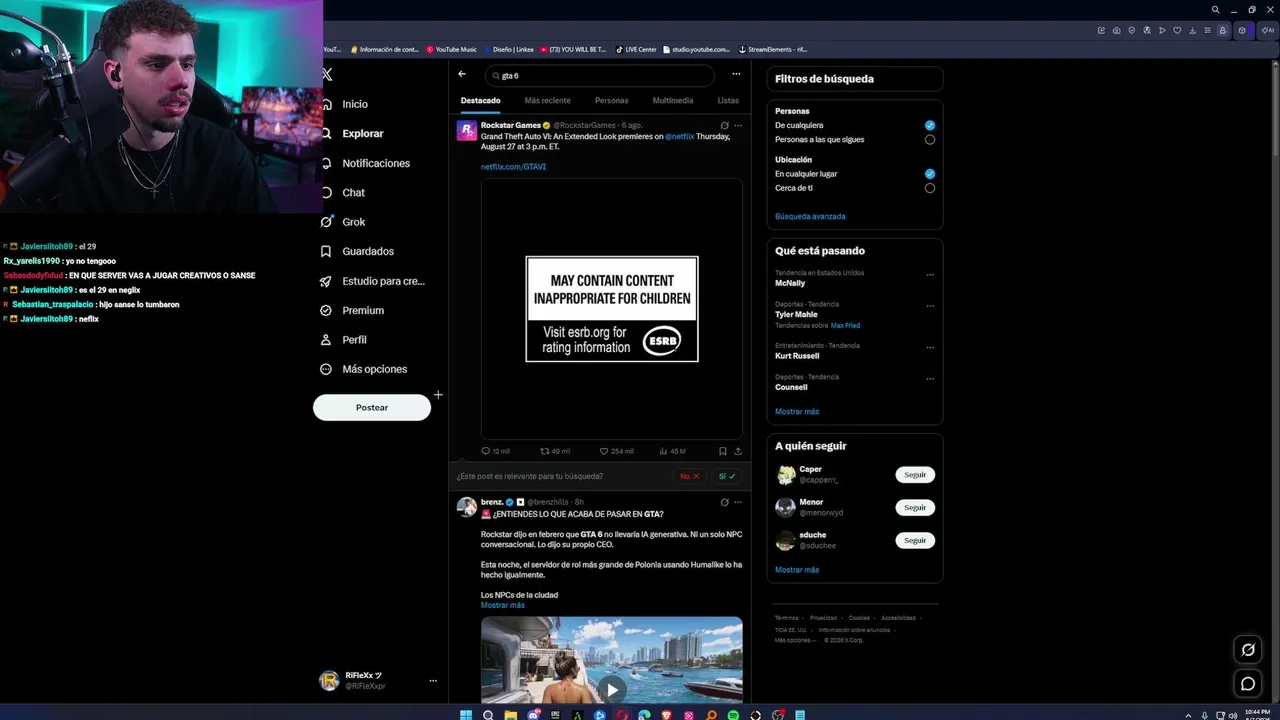The image size is (1280, 720).
Task: Select Personas 'De cualquiera' option
Action: pyautogui.click(x=930, y=125)
